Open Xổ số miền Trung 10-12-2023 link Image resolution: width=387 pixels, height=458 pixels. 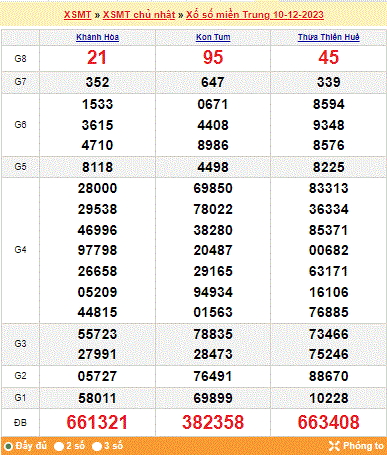tap(255, 15)
